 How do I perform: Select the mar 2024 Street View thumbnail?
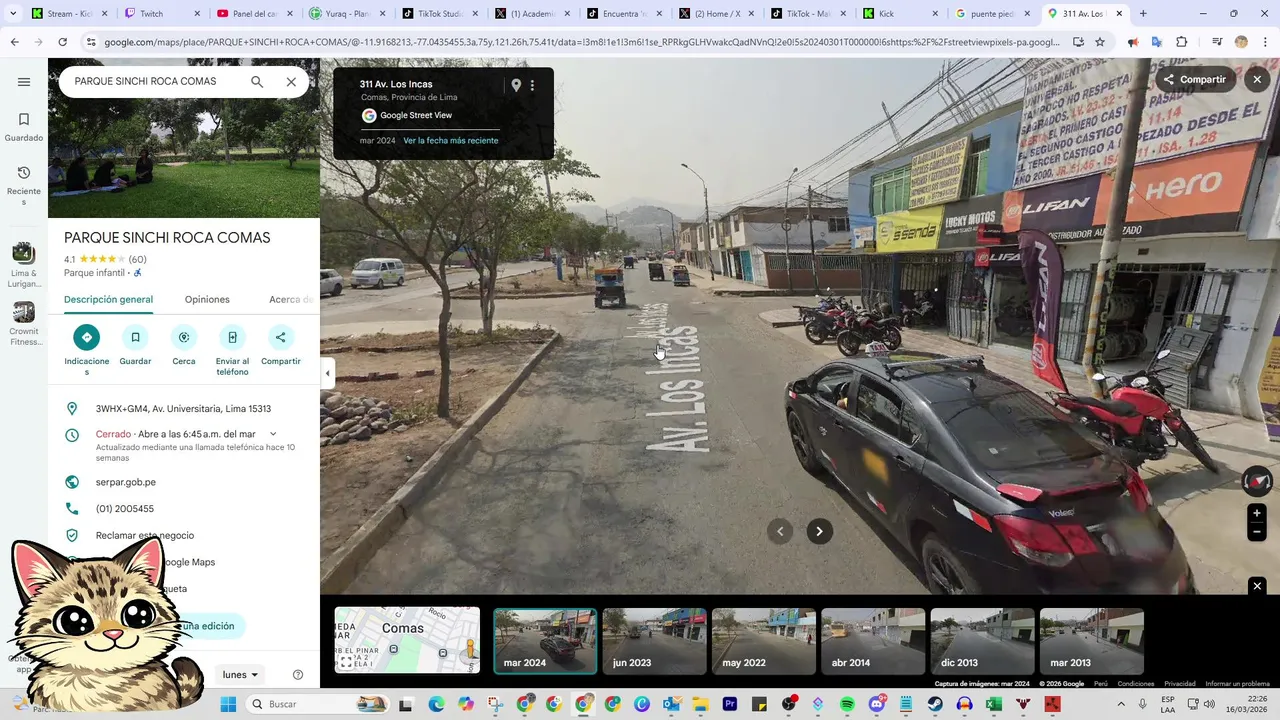pos(545,641)
